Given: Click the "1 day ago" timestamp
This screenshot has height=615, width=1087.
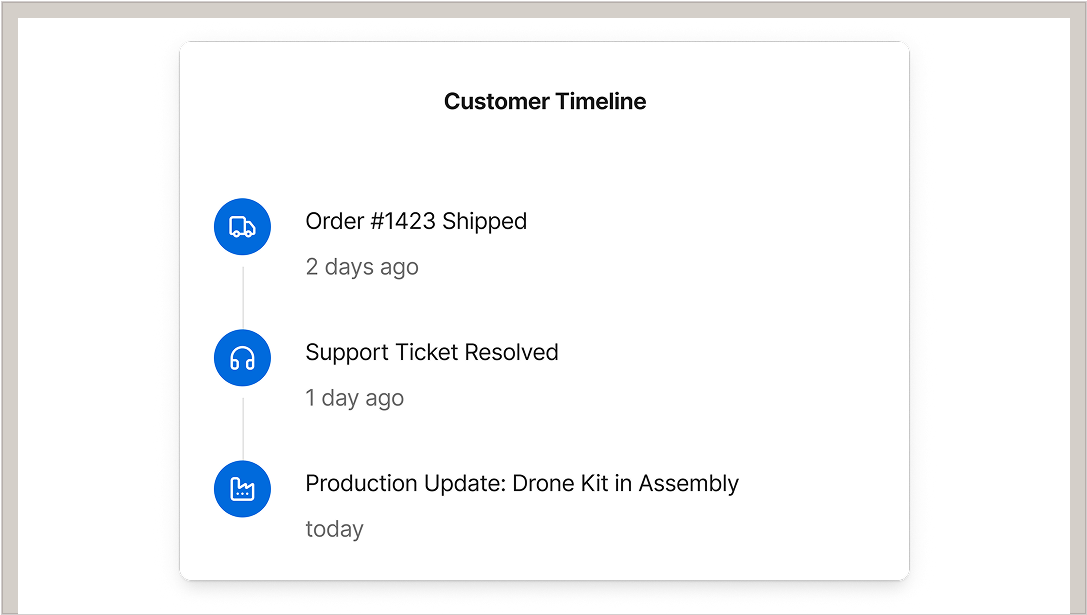Looking at the screenshot, I should pyautogui.click(x=355, y=398).
